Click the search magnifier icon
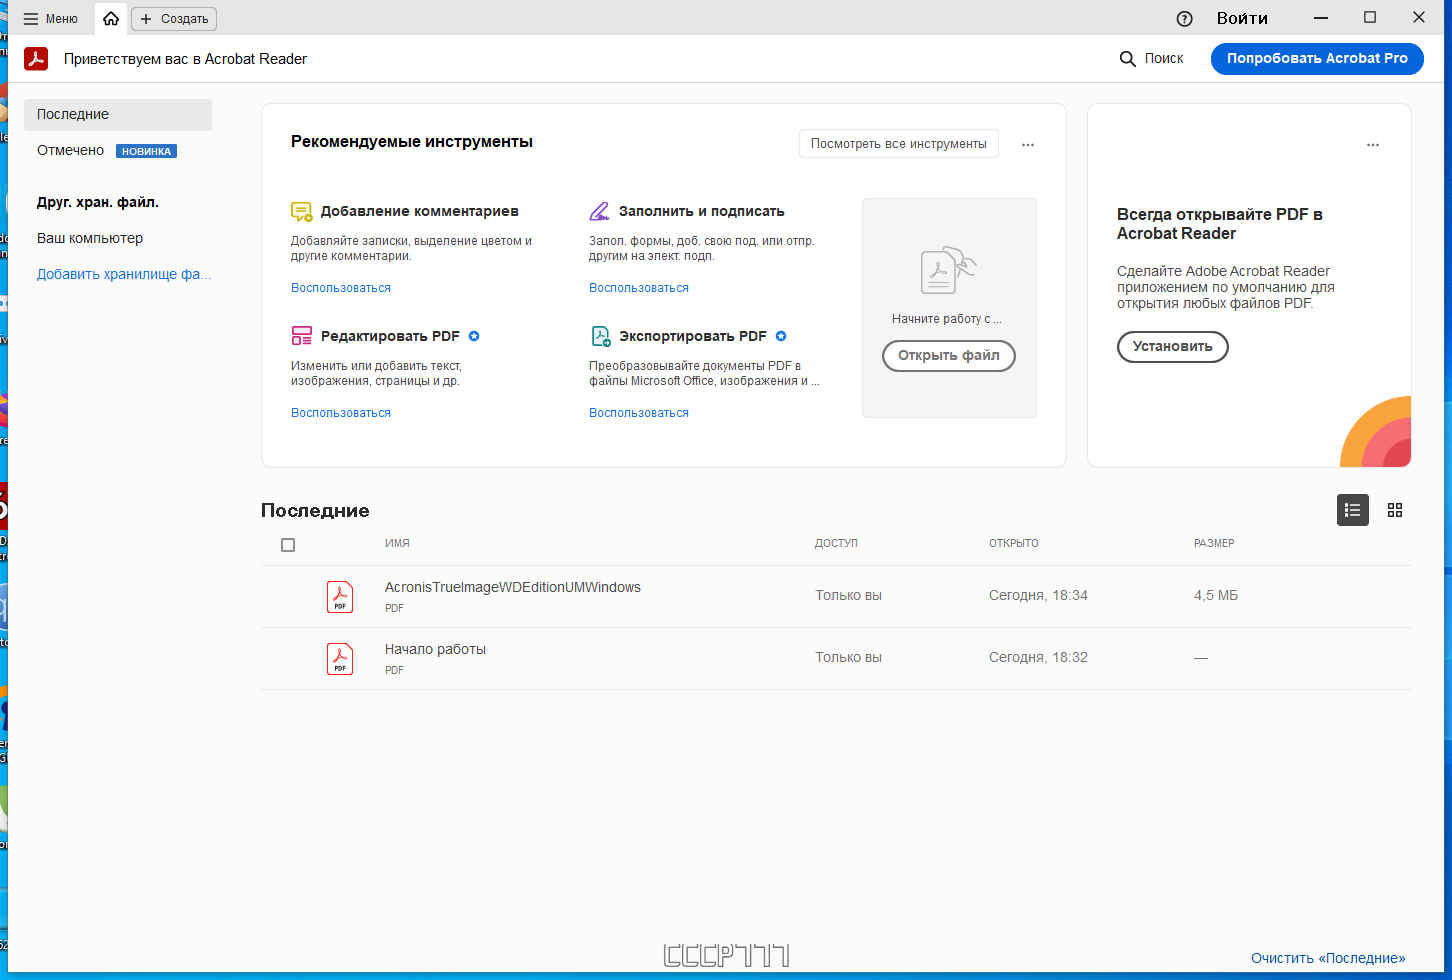Viewport: 1452px width, 980px height. click(x=1127, y=59)
